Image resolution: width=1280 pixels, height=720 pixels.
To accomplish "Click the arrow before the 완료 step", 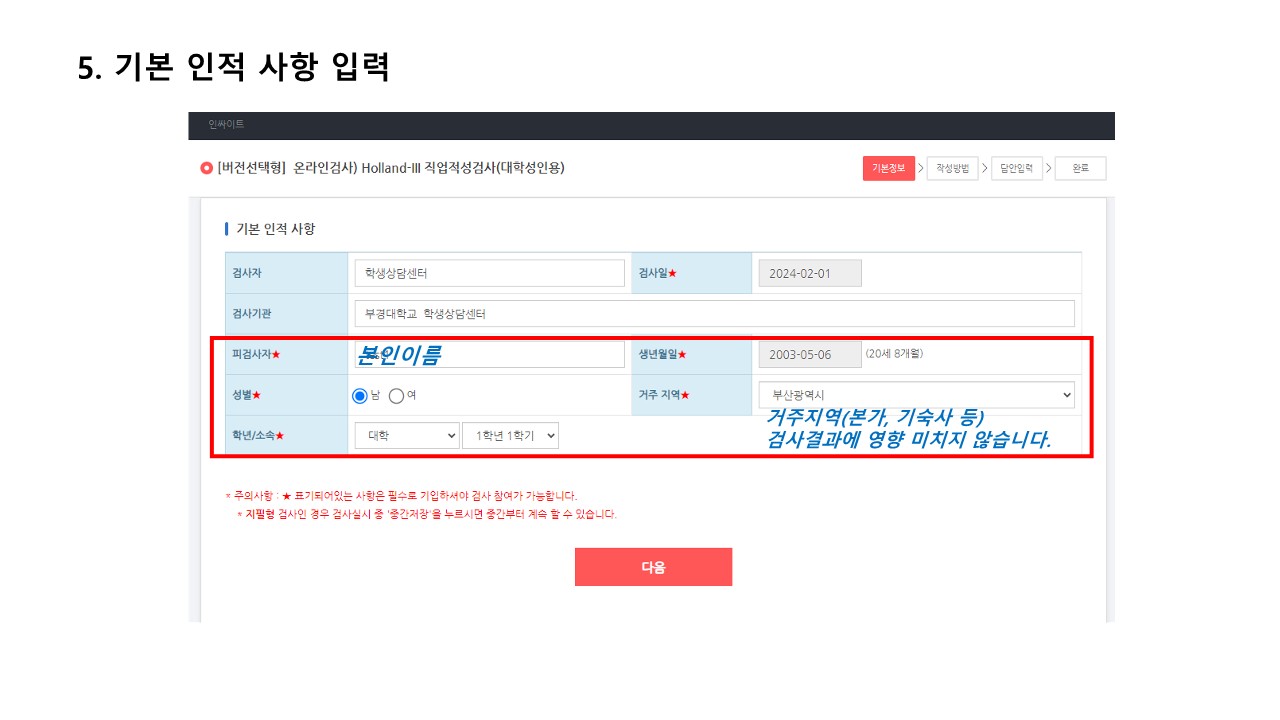I will 1049,168.
